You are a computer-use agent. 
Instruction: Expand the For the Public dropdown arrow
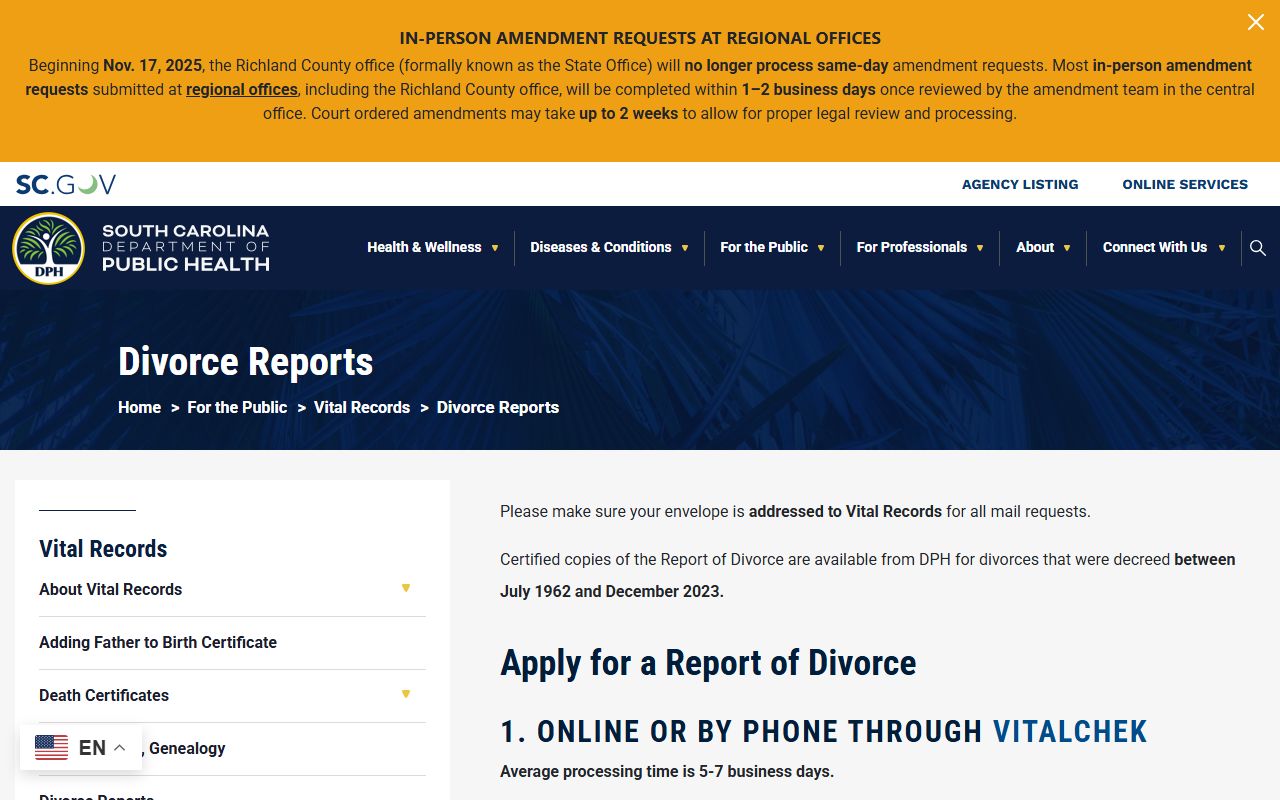click(x=821, y=248)
